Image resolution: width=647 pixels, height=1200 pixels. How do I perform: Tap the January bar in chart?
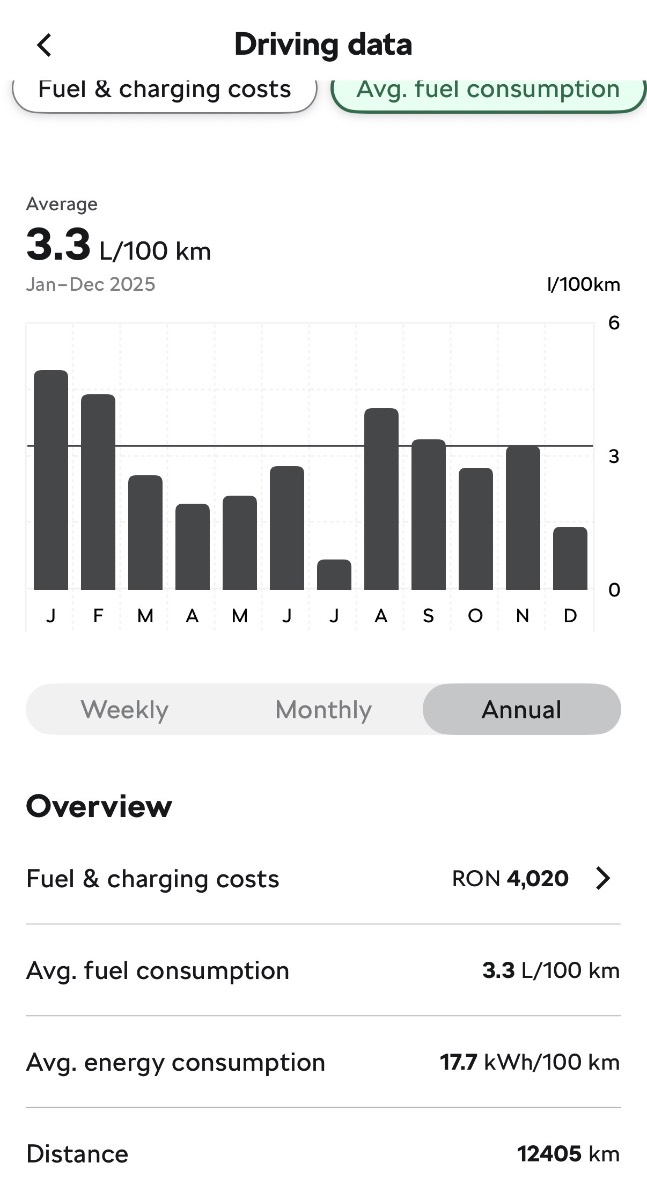[51, 480]
